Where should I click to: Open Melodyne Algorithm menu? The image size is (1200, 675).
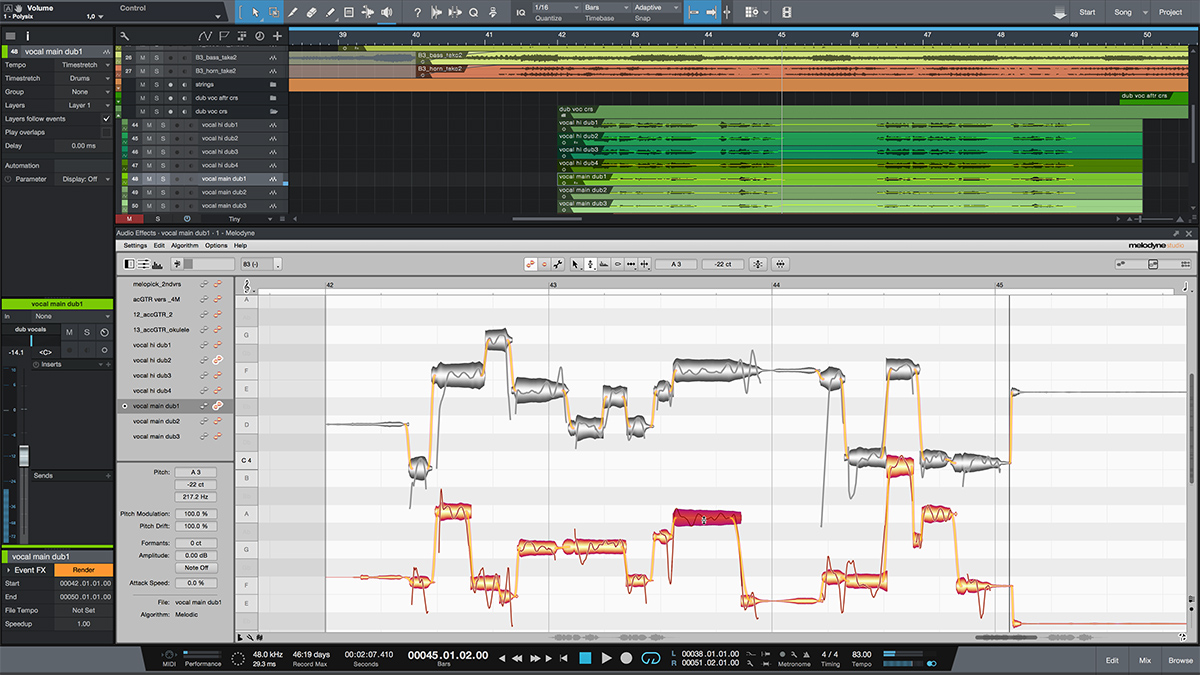[x=185, y=245]
